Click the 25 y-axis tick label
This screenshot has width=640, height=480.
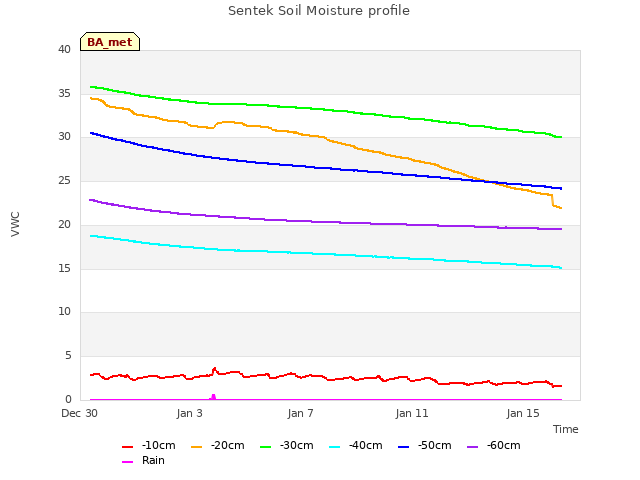[x=64, y=180]
